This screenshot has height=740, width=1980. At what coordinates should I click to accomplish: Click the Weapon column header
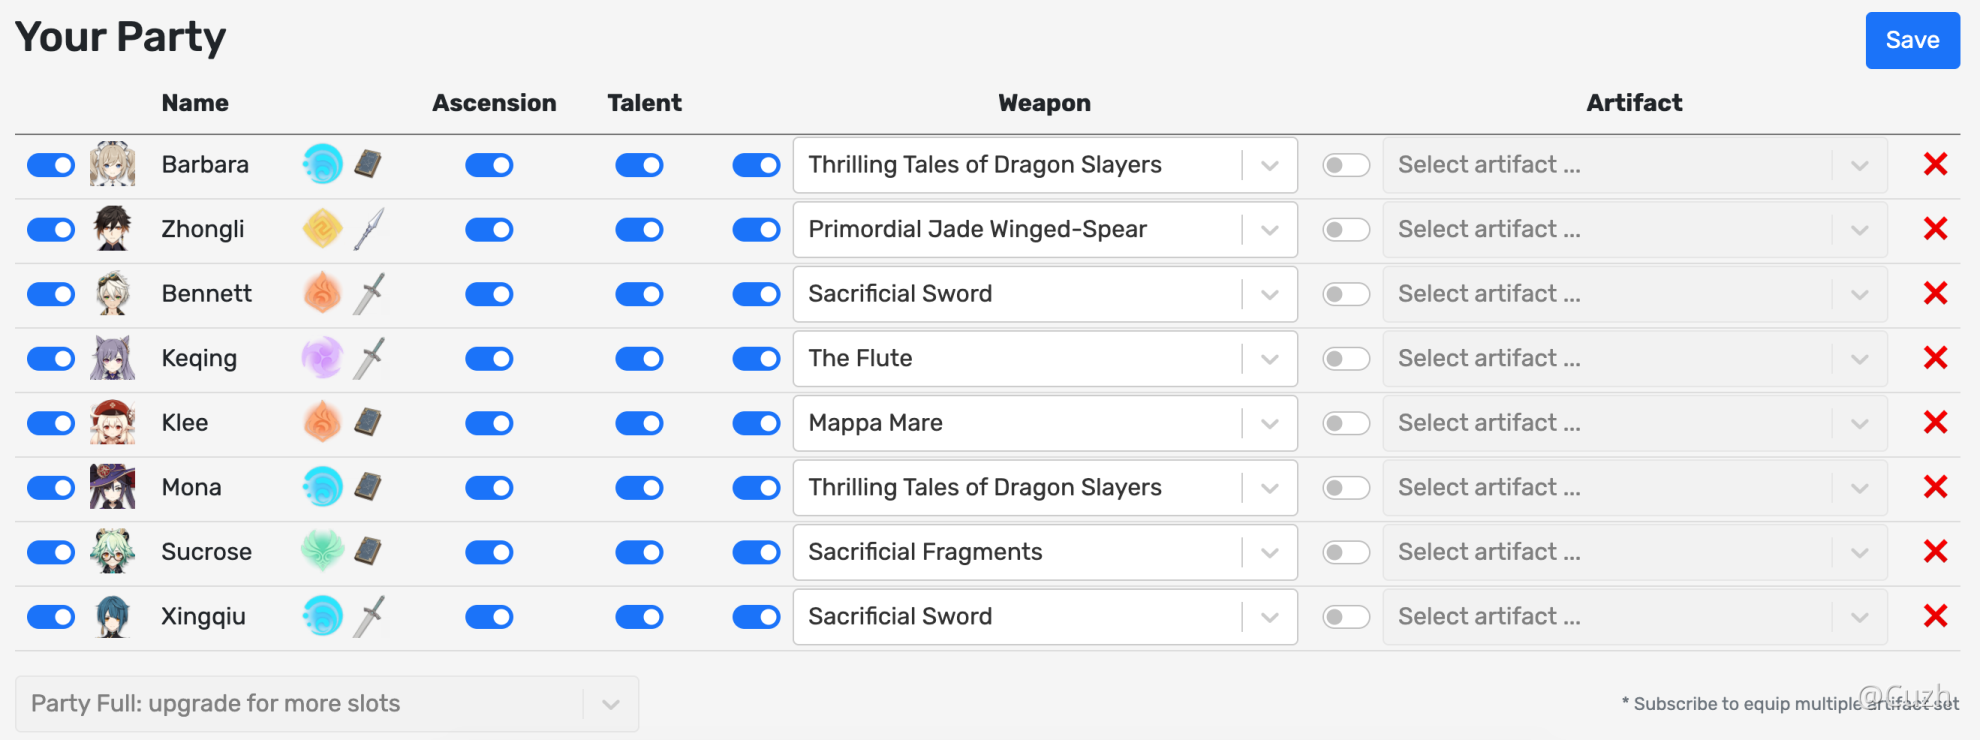click(x=1044, y=103)
